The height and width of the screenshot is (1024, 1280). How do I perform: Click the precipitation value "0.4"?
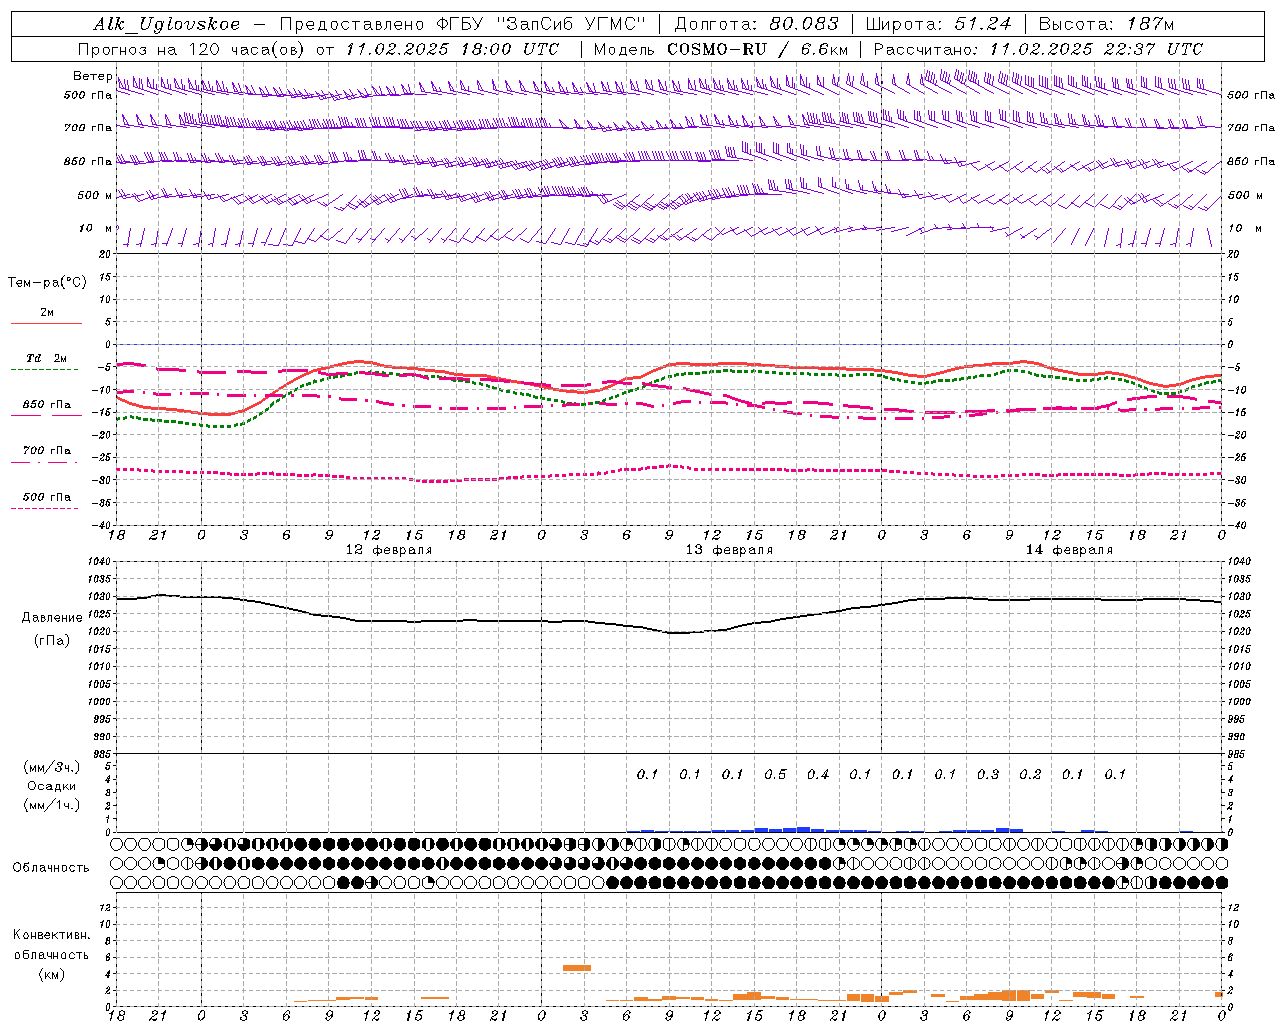818,774
